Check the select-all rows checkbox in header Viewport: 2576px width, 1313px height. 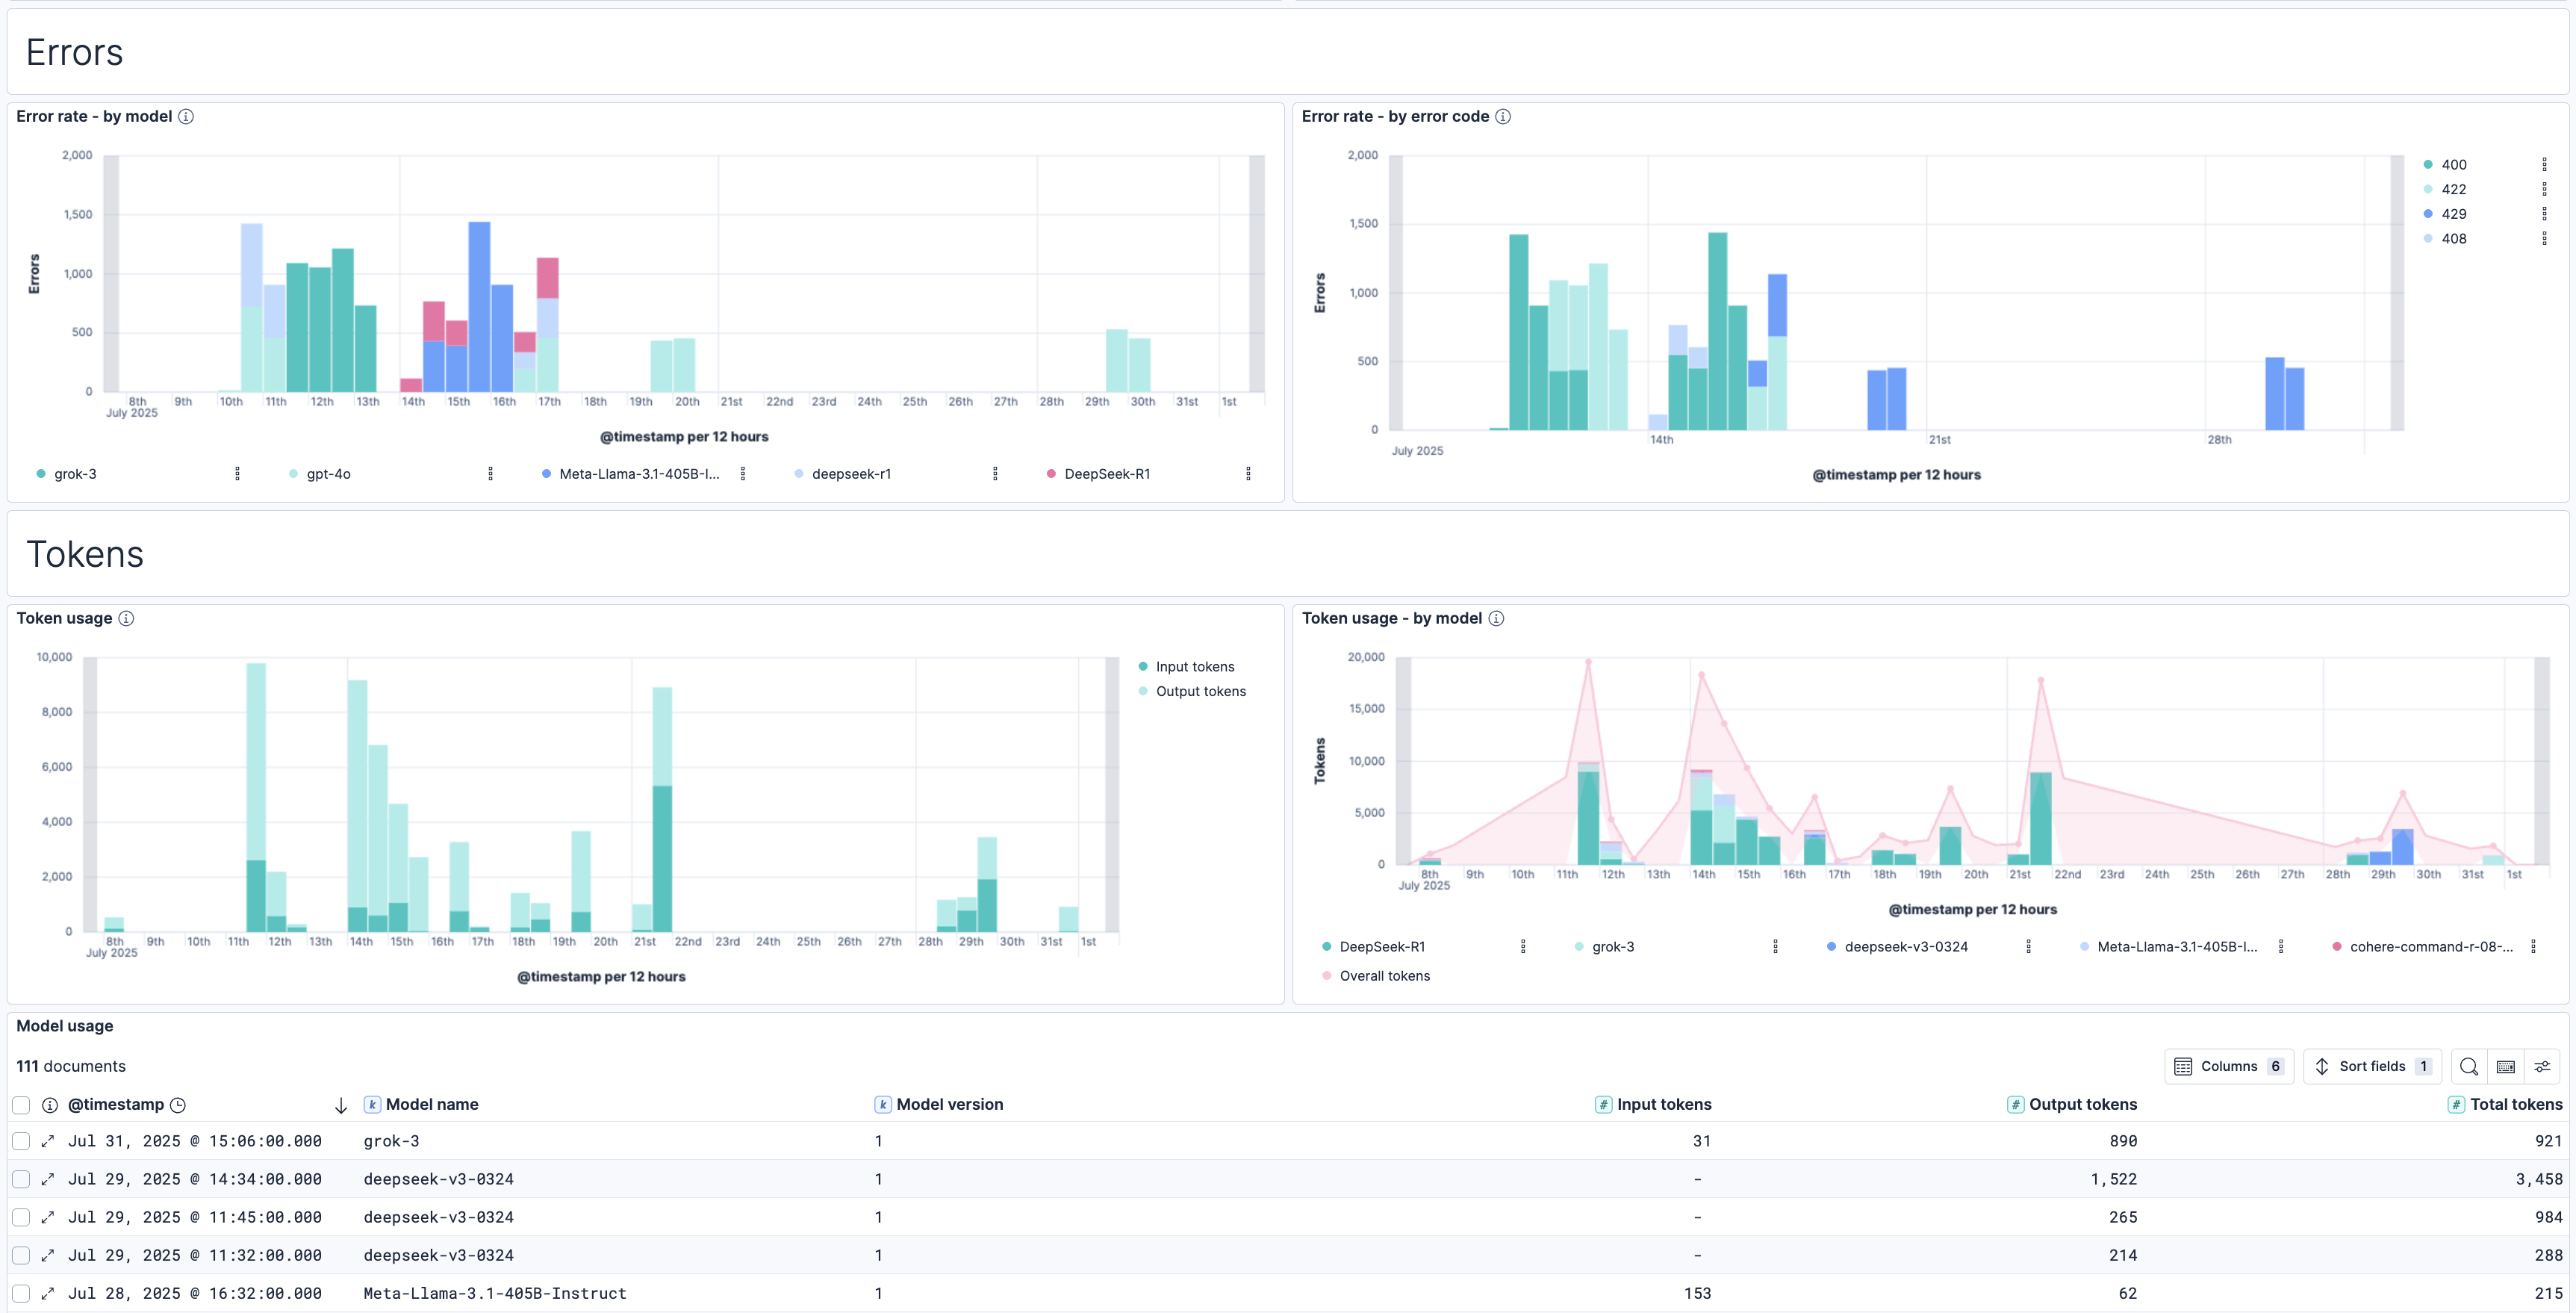click(21, 1105)
